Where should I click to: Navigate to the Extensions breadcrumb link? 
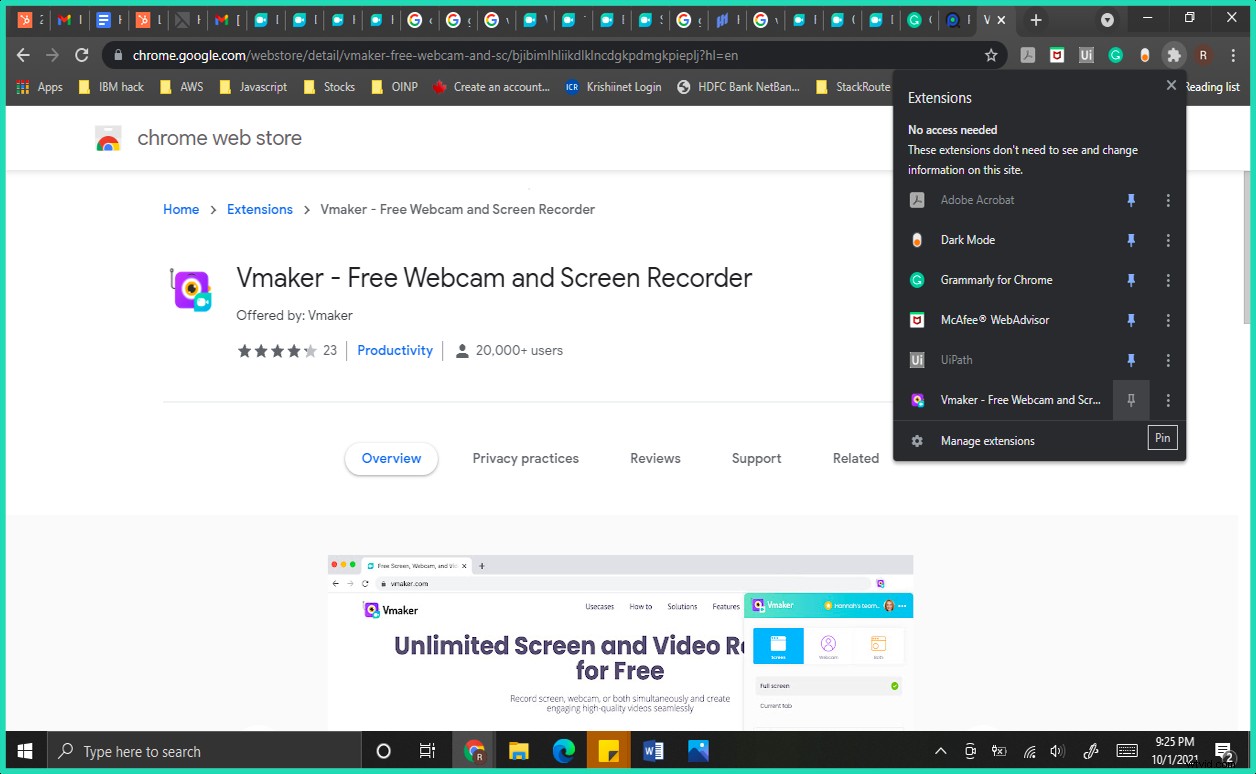click(259, 209)
